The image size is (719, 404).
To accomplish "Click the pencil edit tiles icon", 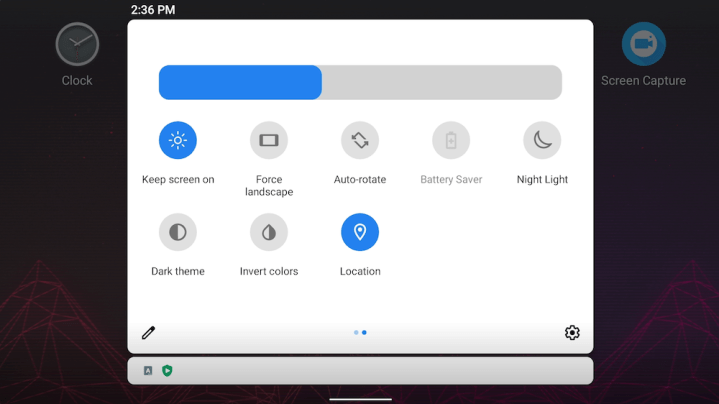I will pyautogui.click(x=148, y=333).
